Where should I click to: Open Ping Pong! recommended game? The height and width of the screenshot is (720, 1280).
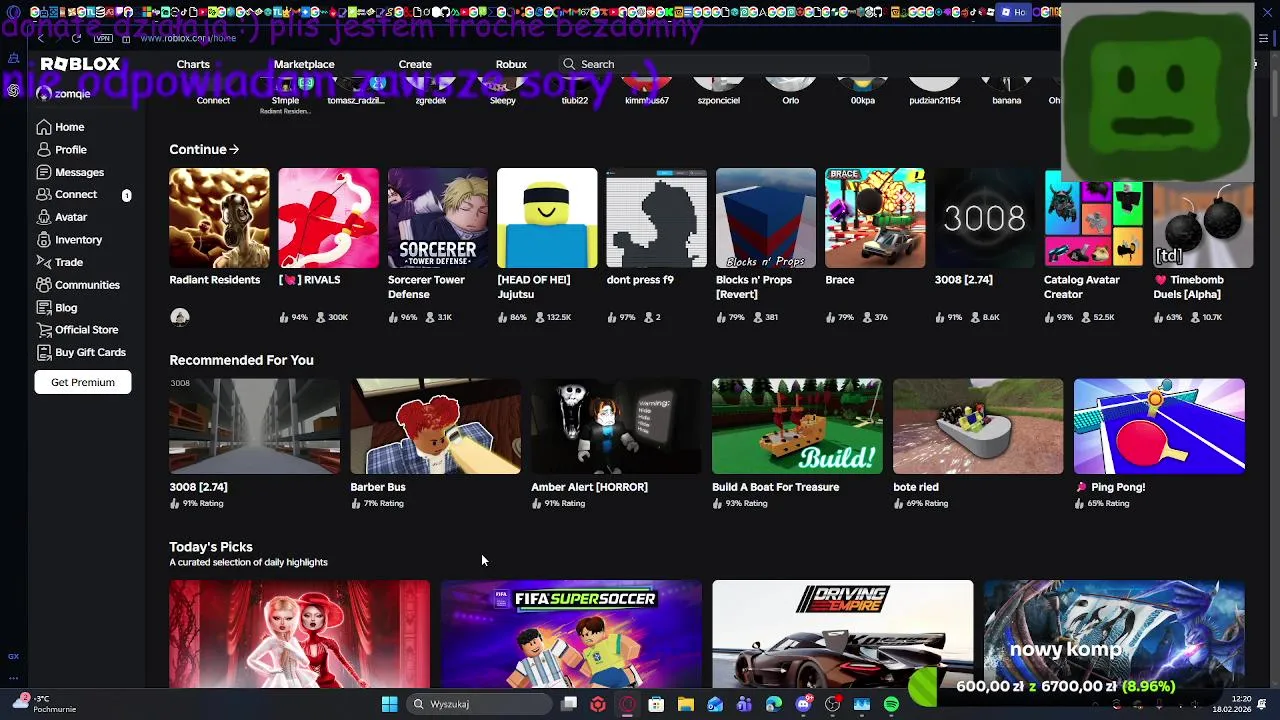point(1159,426)
